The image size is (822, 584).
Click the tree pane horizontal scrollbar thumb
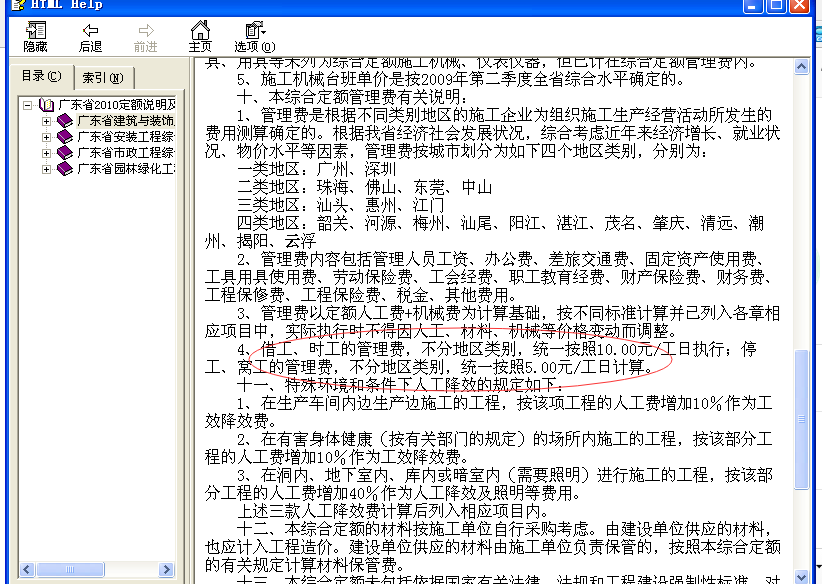click(x=70, y=569)
